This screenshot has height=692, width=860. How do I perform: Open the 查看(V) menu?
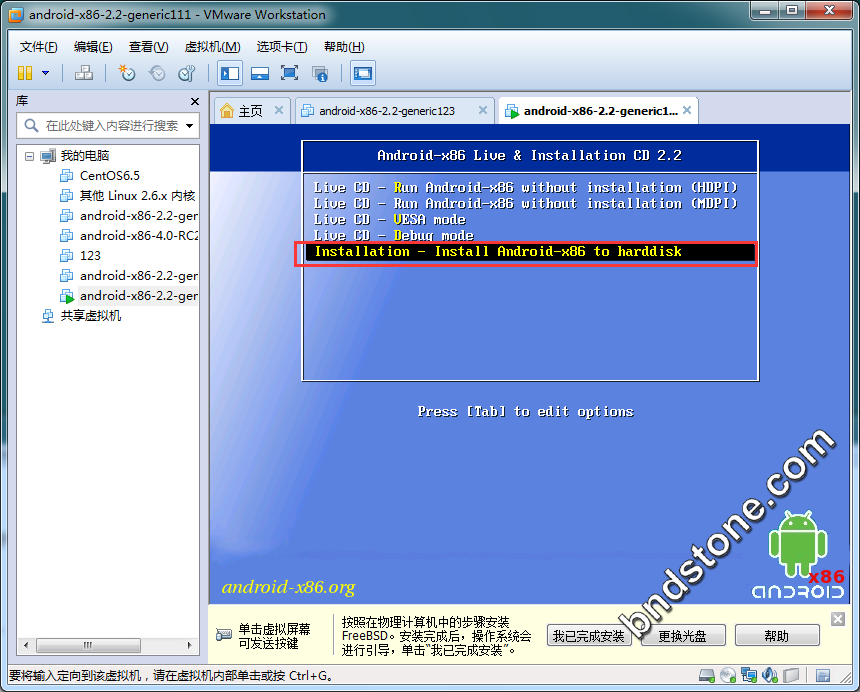[149, 47]
